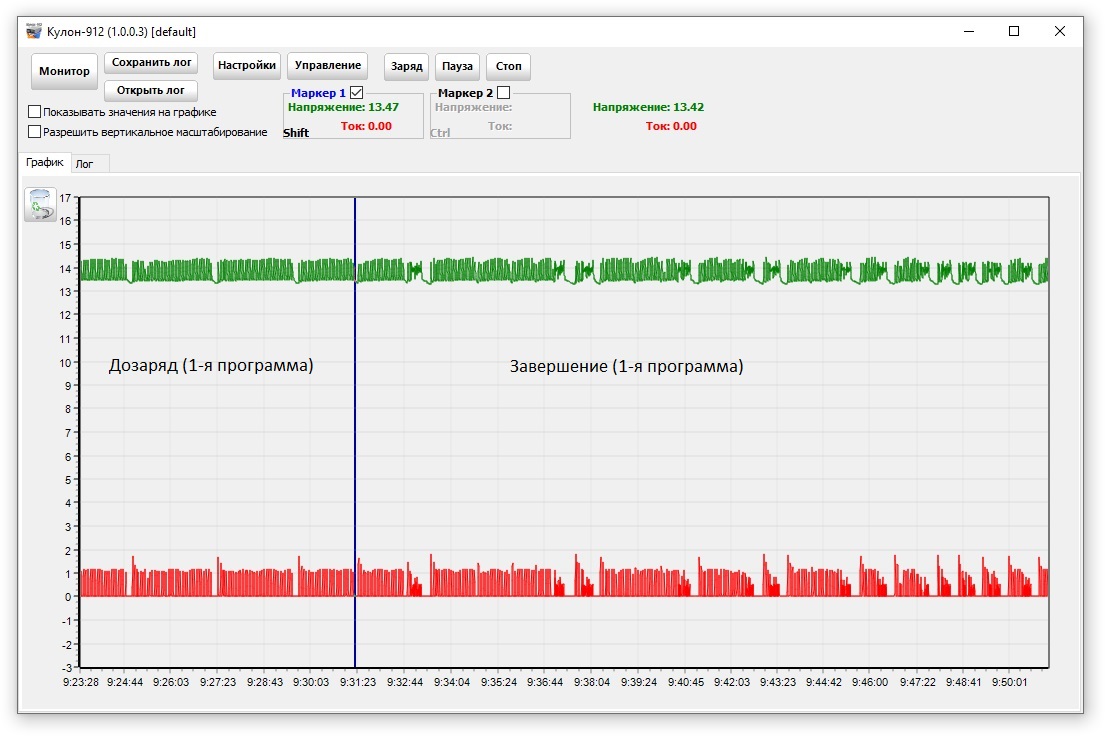Select the График tab

tap(45, 162)
